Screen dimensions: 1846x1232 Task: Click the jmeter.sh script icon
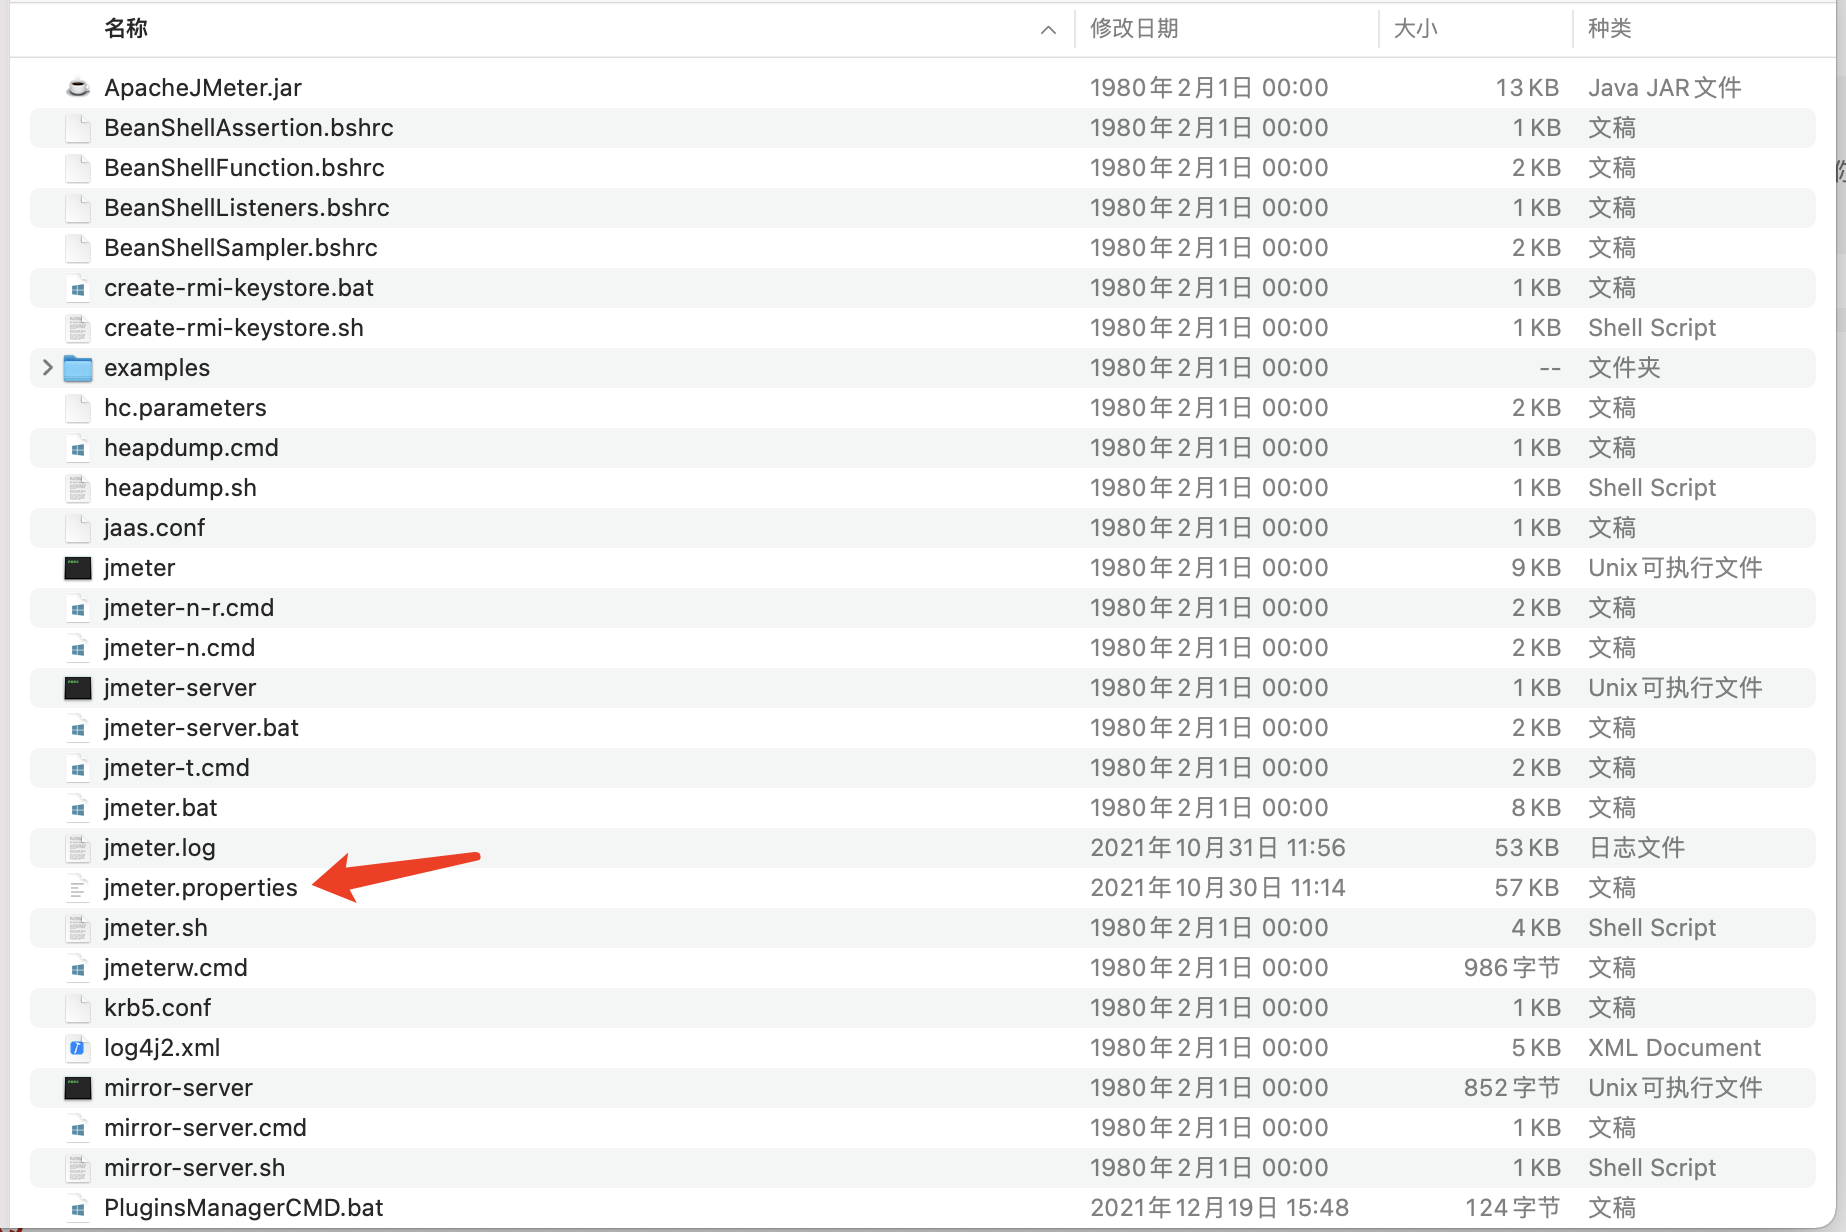(x=78, y=928)
